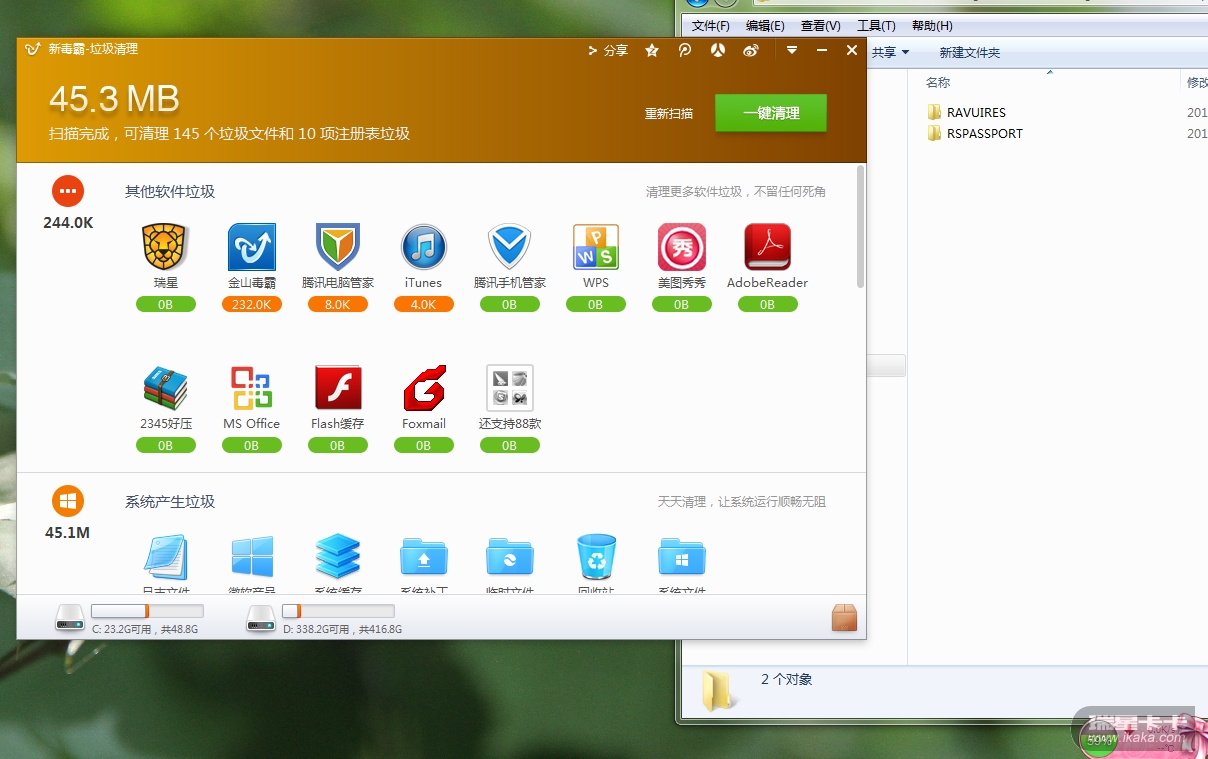Click the 0B badge under 瑞星
1208x759 pixels.
pos(166,304)
